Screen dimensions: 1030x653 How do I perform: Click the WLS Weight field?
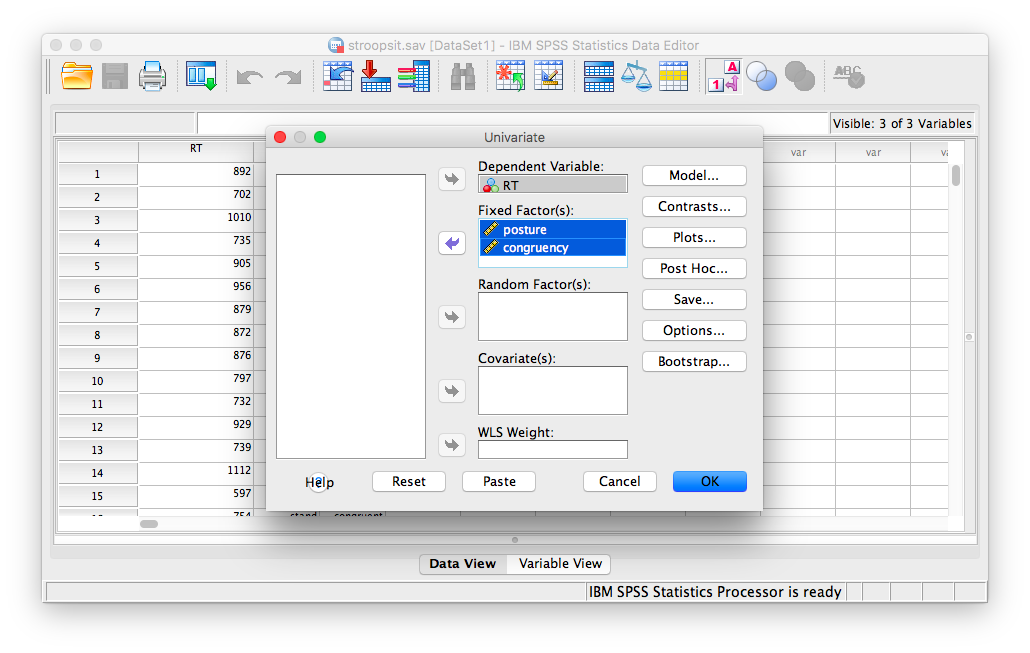(x=552, y=449)
